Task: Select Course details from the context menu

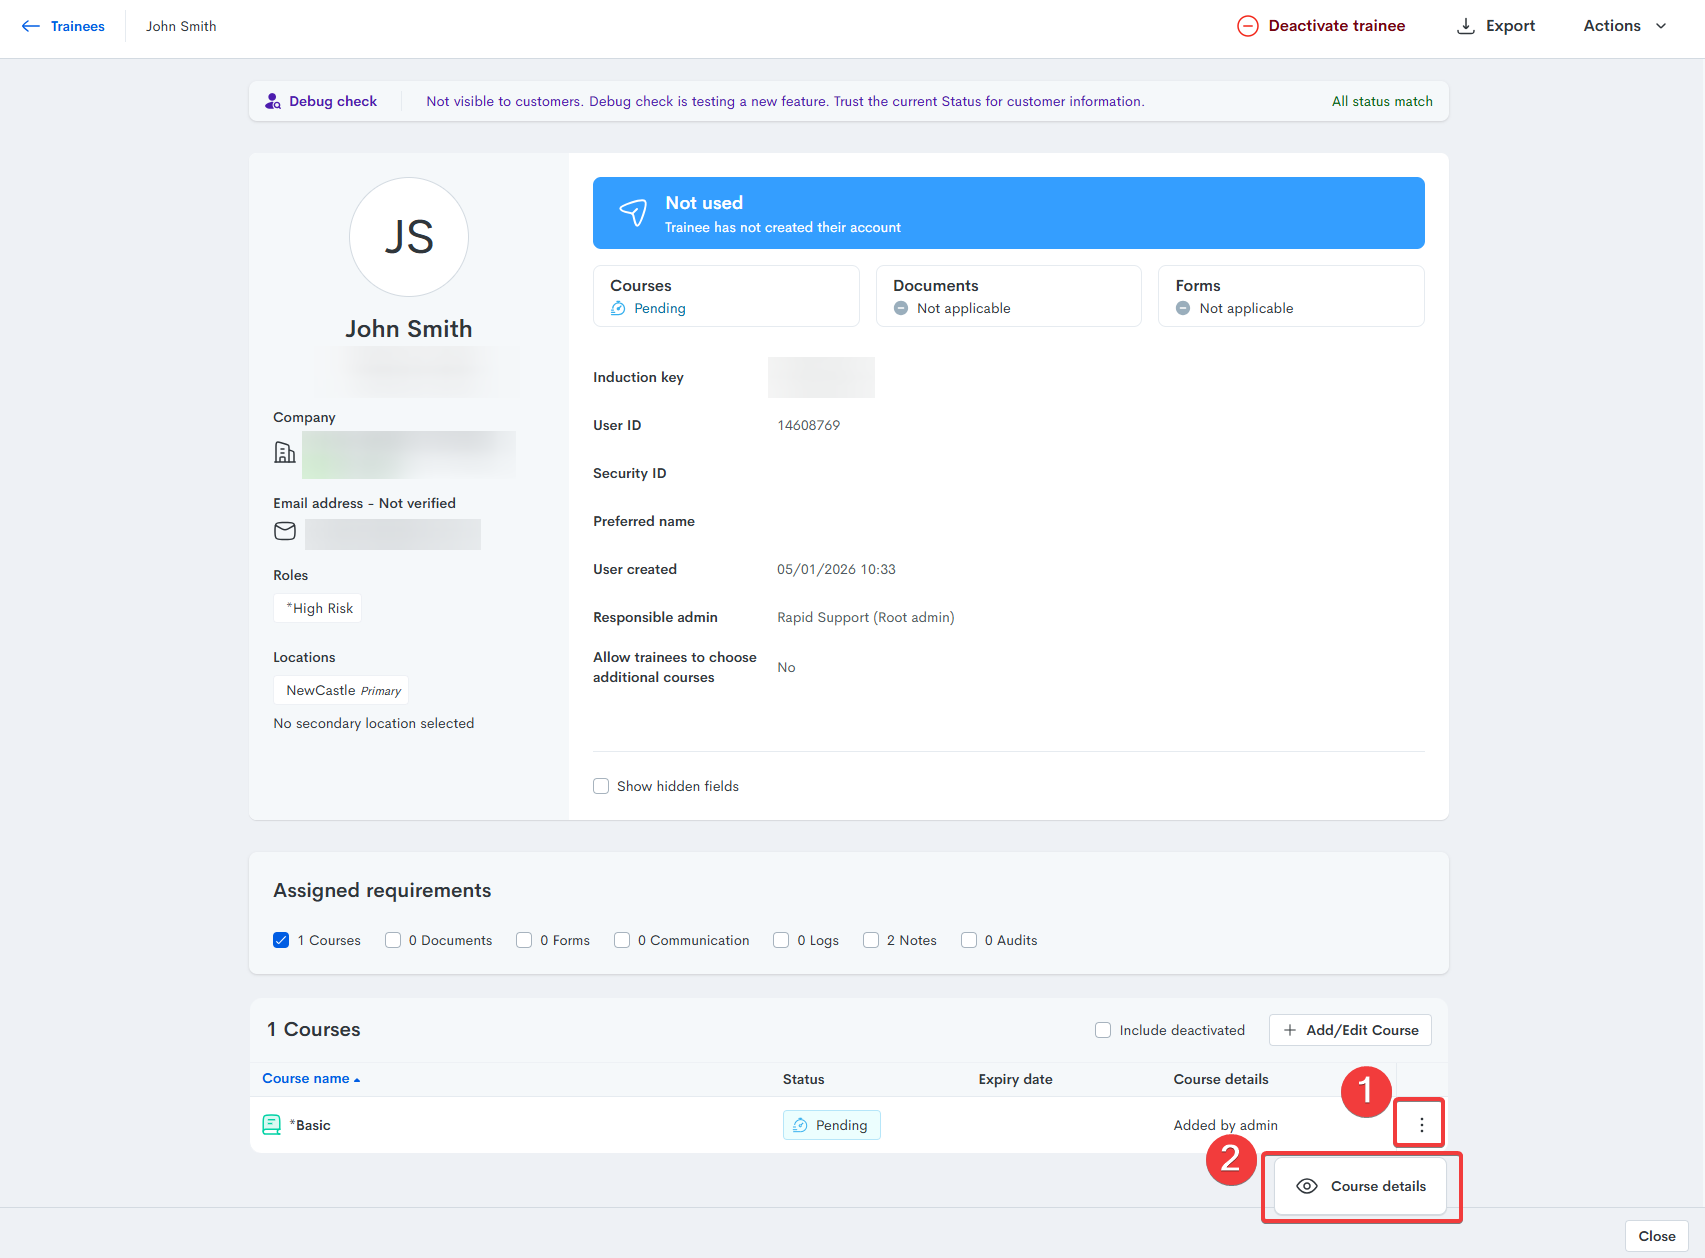Action: pyautogui.click(x=1361, y=1186)
